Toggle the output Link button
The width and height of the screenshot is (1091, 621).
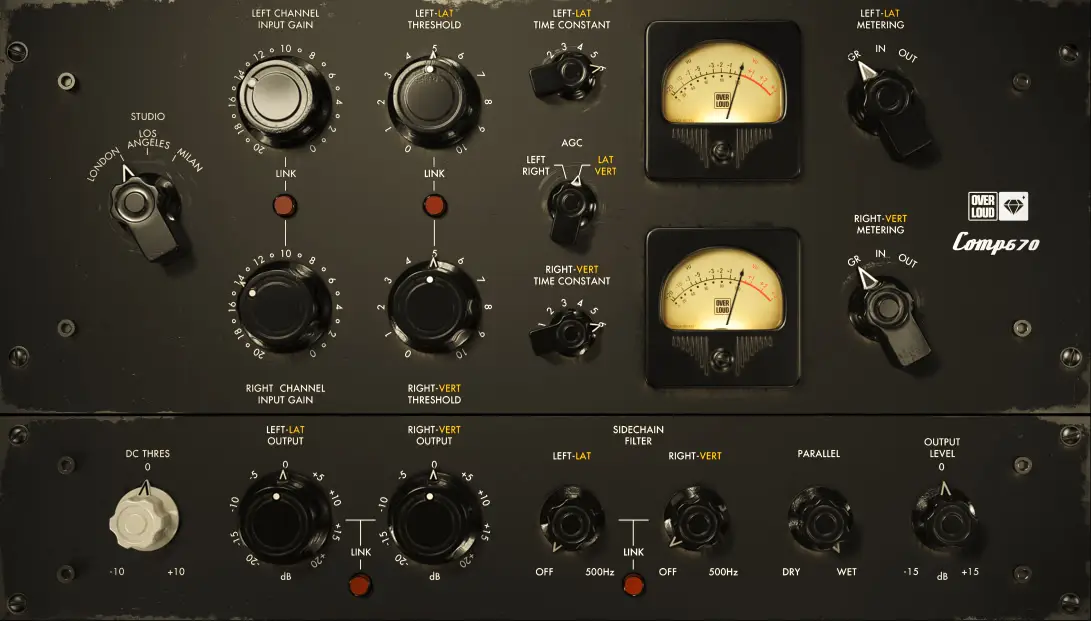360,586
